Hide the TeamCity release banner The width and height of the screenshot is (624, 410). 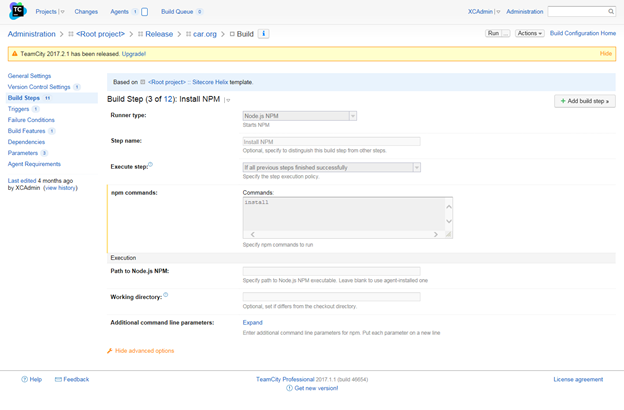pyautogui.click(x=606, y=54)
